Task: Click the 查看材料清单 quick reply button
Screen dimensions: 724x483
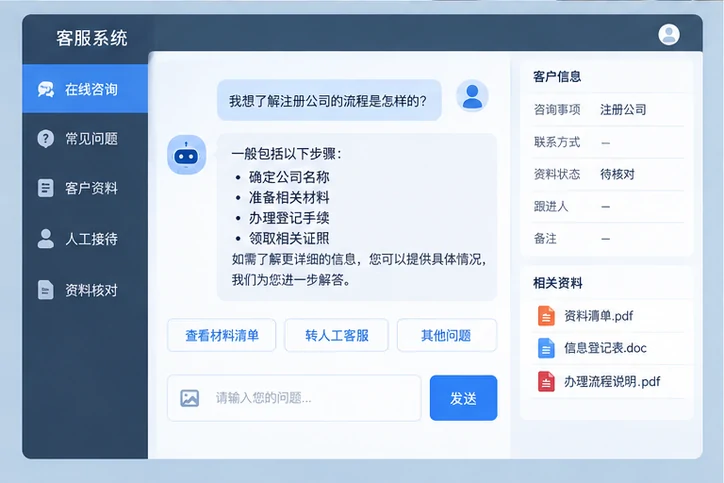Action: pyautogui.click(x=222, y=335)
